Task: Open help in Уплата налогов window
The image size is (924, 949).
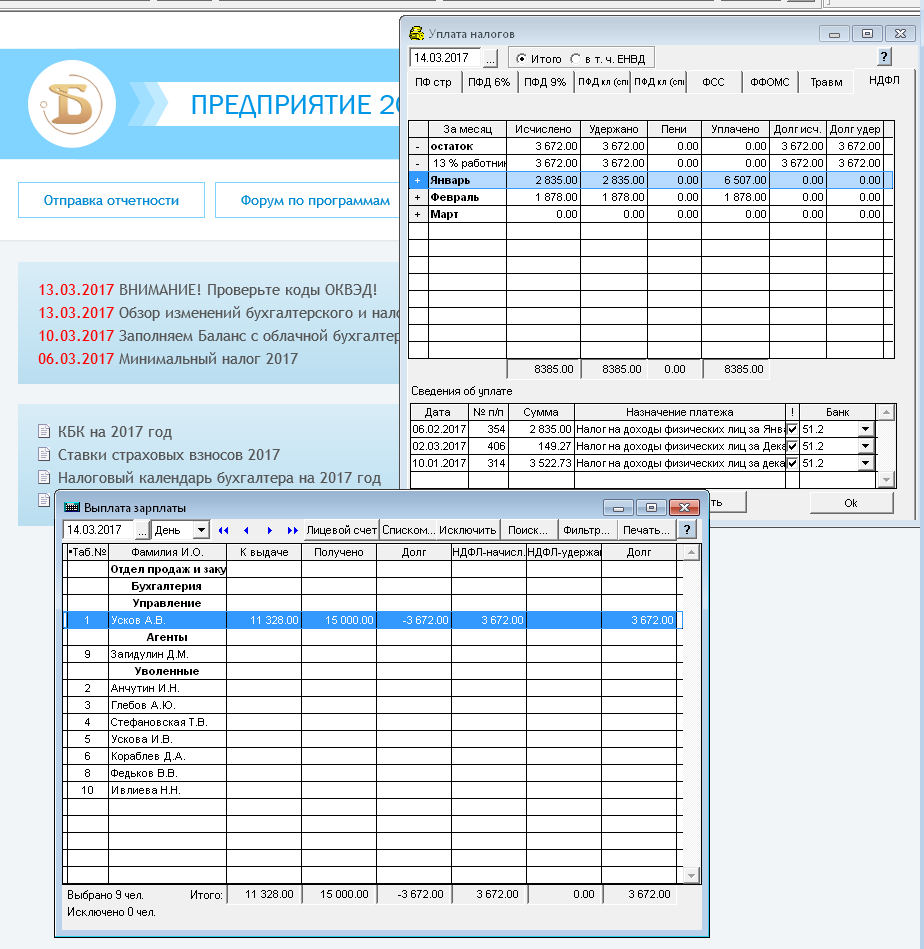Action: pyautogui.click(x=884, y=57)
